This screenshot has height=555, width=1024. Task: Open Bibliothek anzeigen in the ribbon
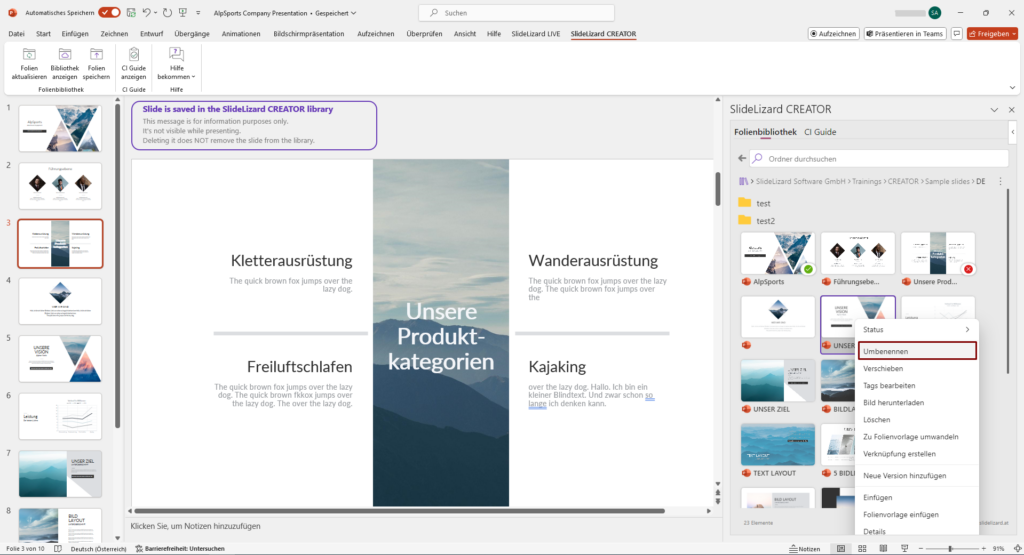coord(65,63)
